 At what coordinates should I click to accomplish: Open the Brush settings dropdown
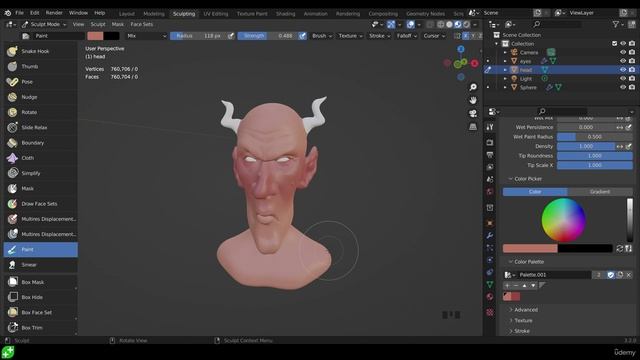coord(322,36)
